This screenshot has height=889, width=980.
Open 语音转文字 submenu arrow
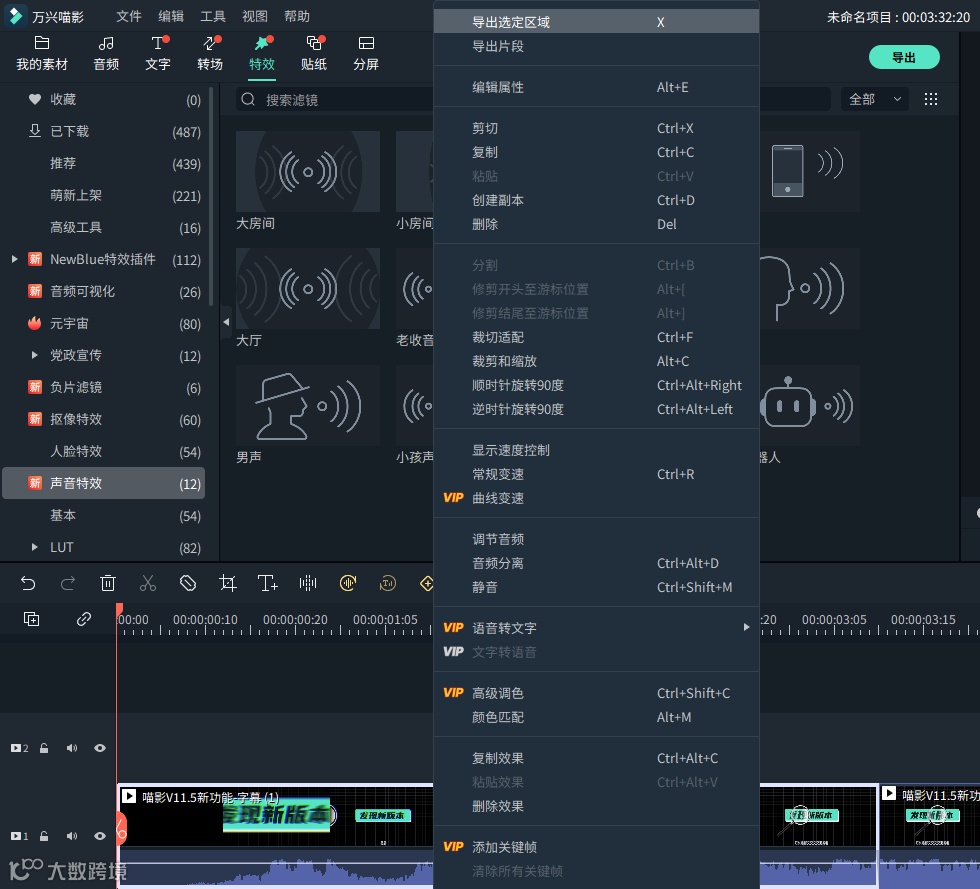[x=746, y=627]
